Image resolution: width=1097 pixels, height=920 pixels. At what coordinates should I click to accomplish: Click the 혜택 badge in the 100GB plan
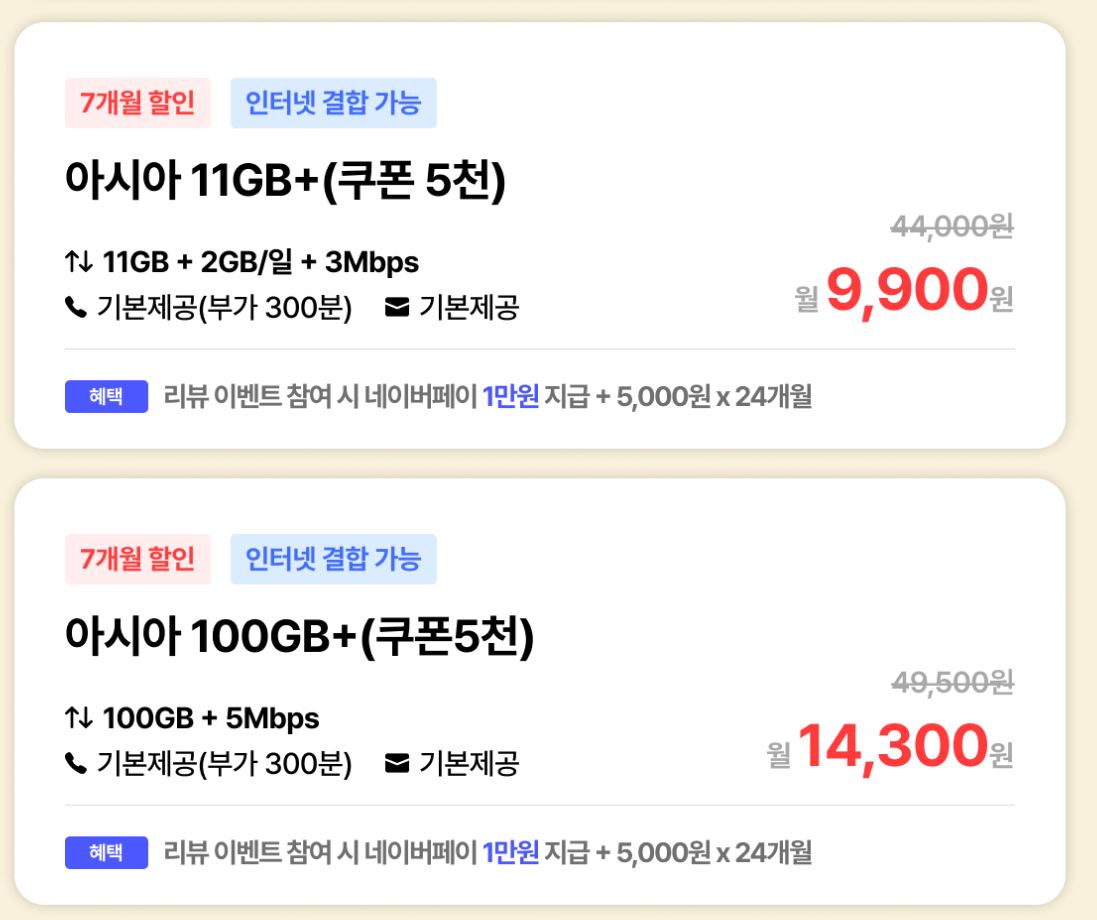[106, 853]
